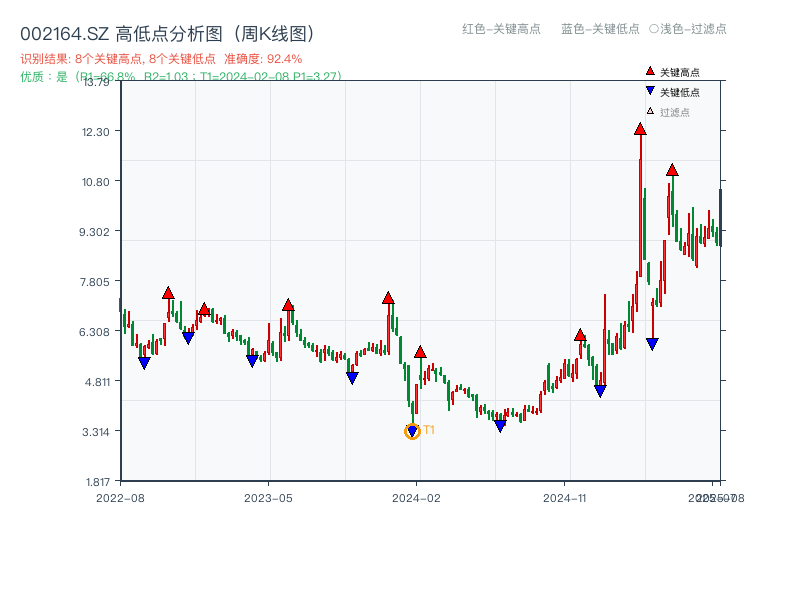Select the blue low marker between the first two highs
The width and height of the screenshot is (800, 600).
pyautogui.click(x=188, y=338)
